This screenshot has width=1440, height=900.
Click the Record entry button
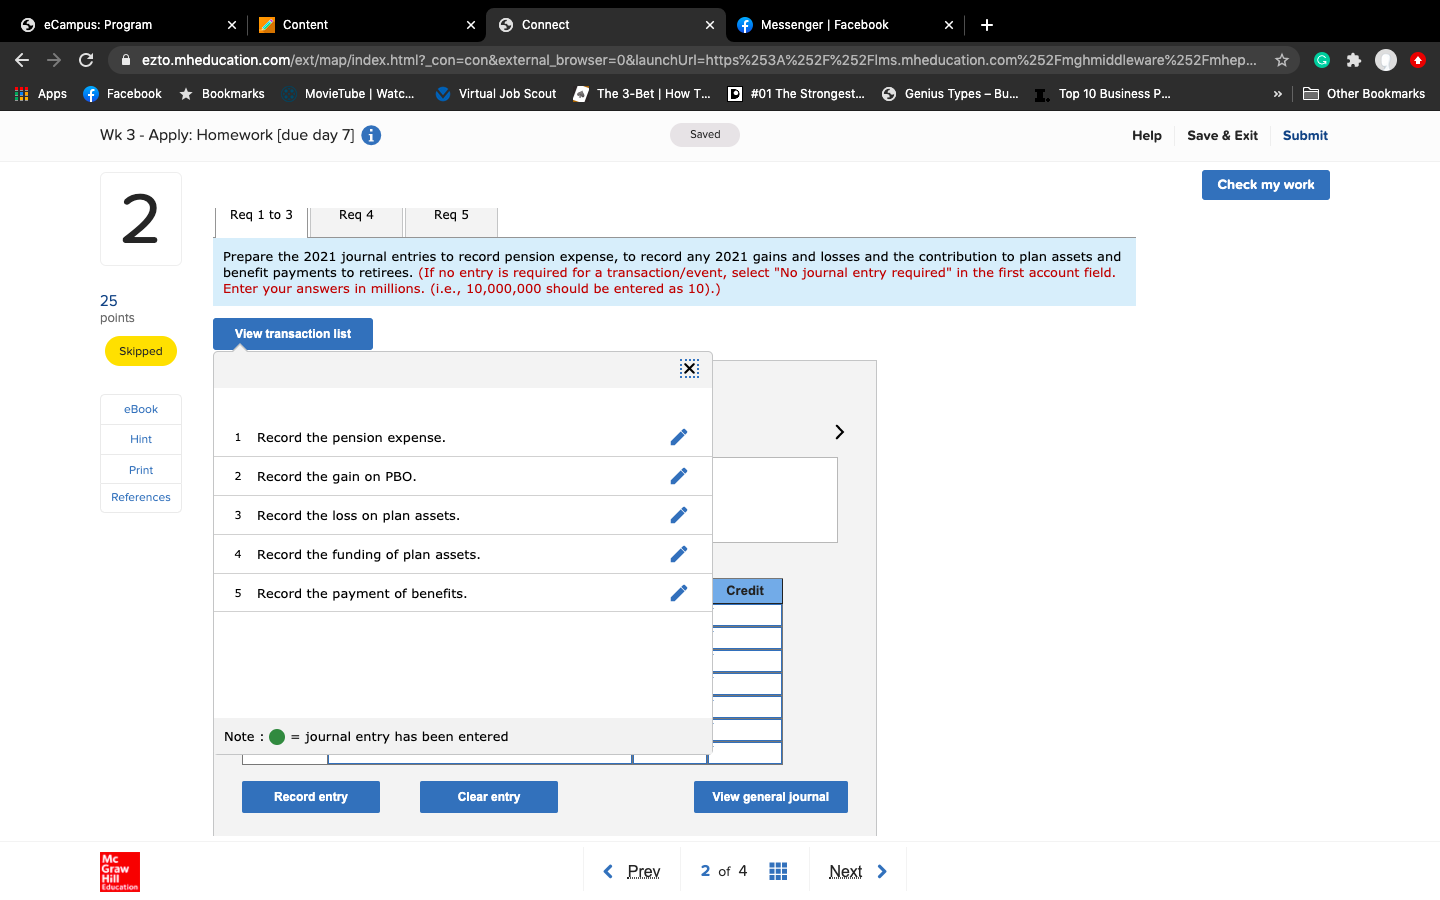pos(310,797)
